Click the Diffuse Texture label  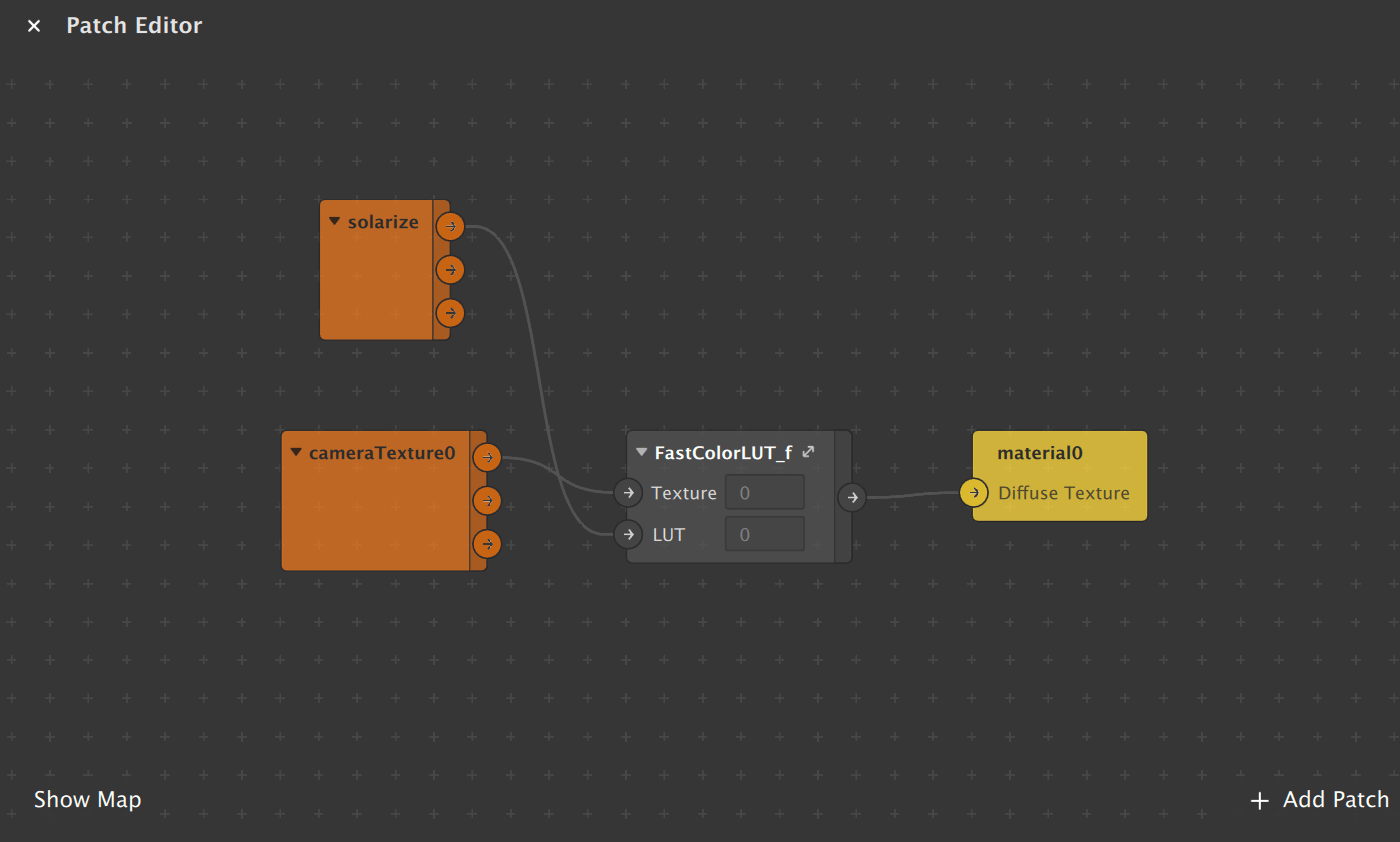point(1064,493)
